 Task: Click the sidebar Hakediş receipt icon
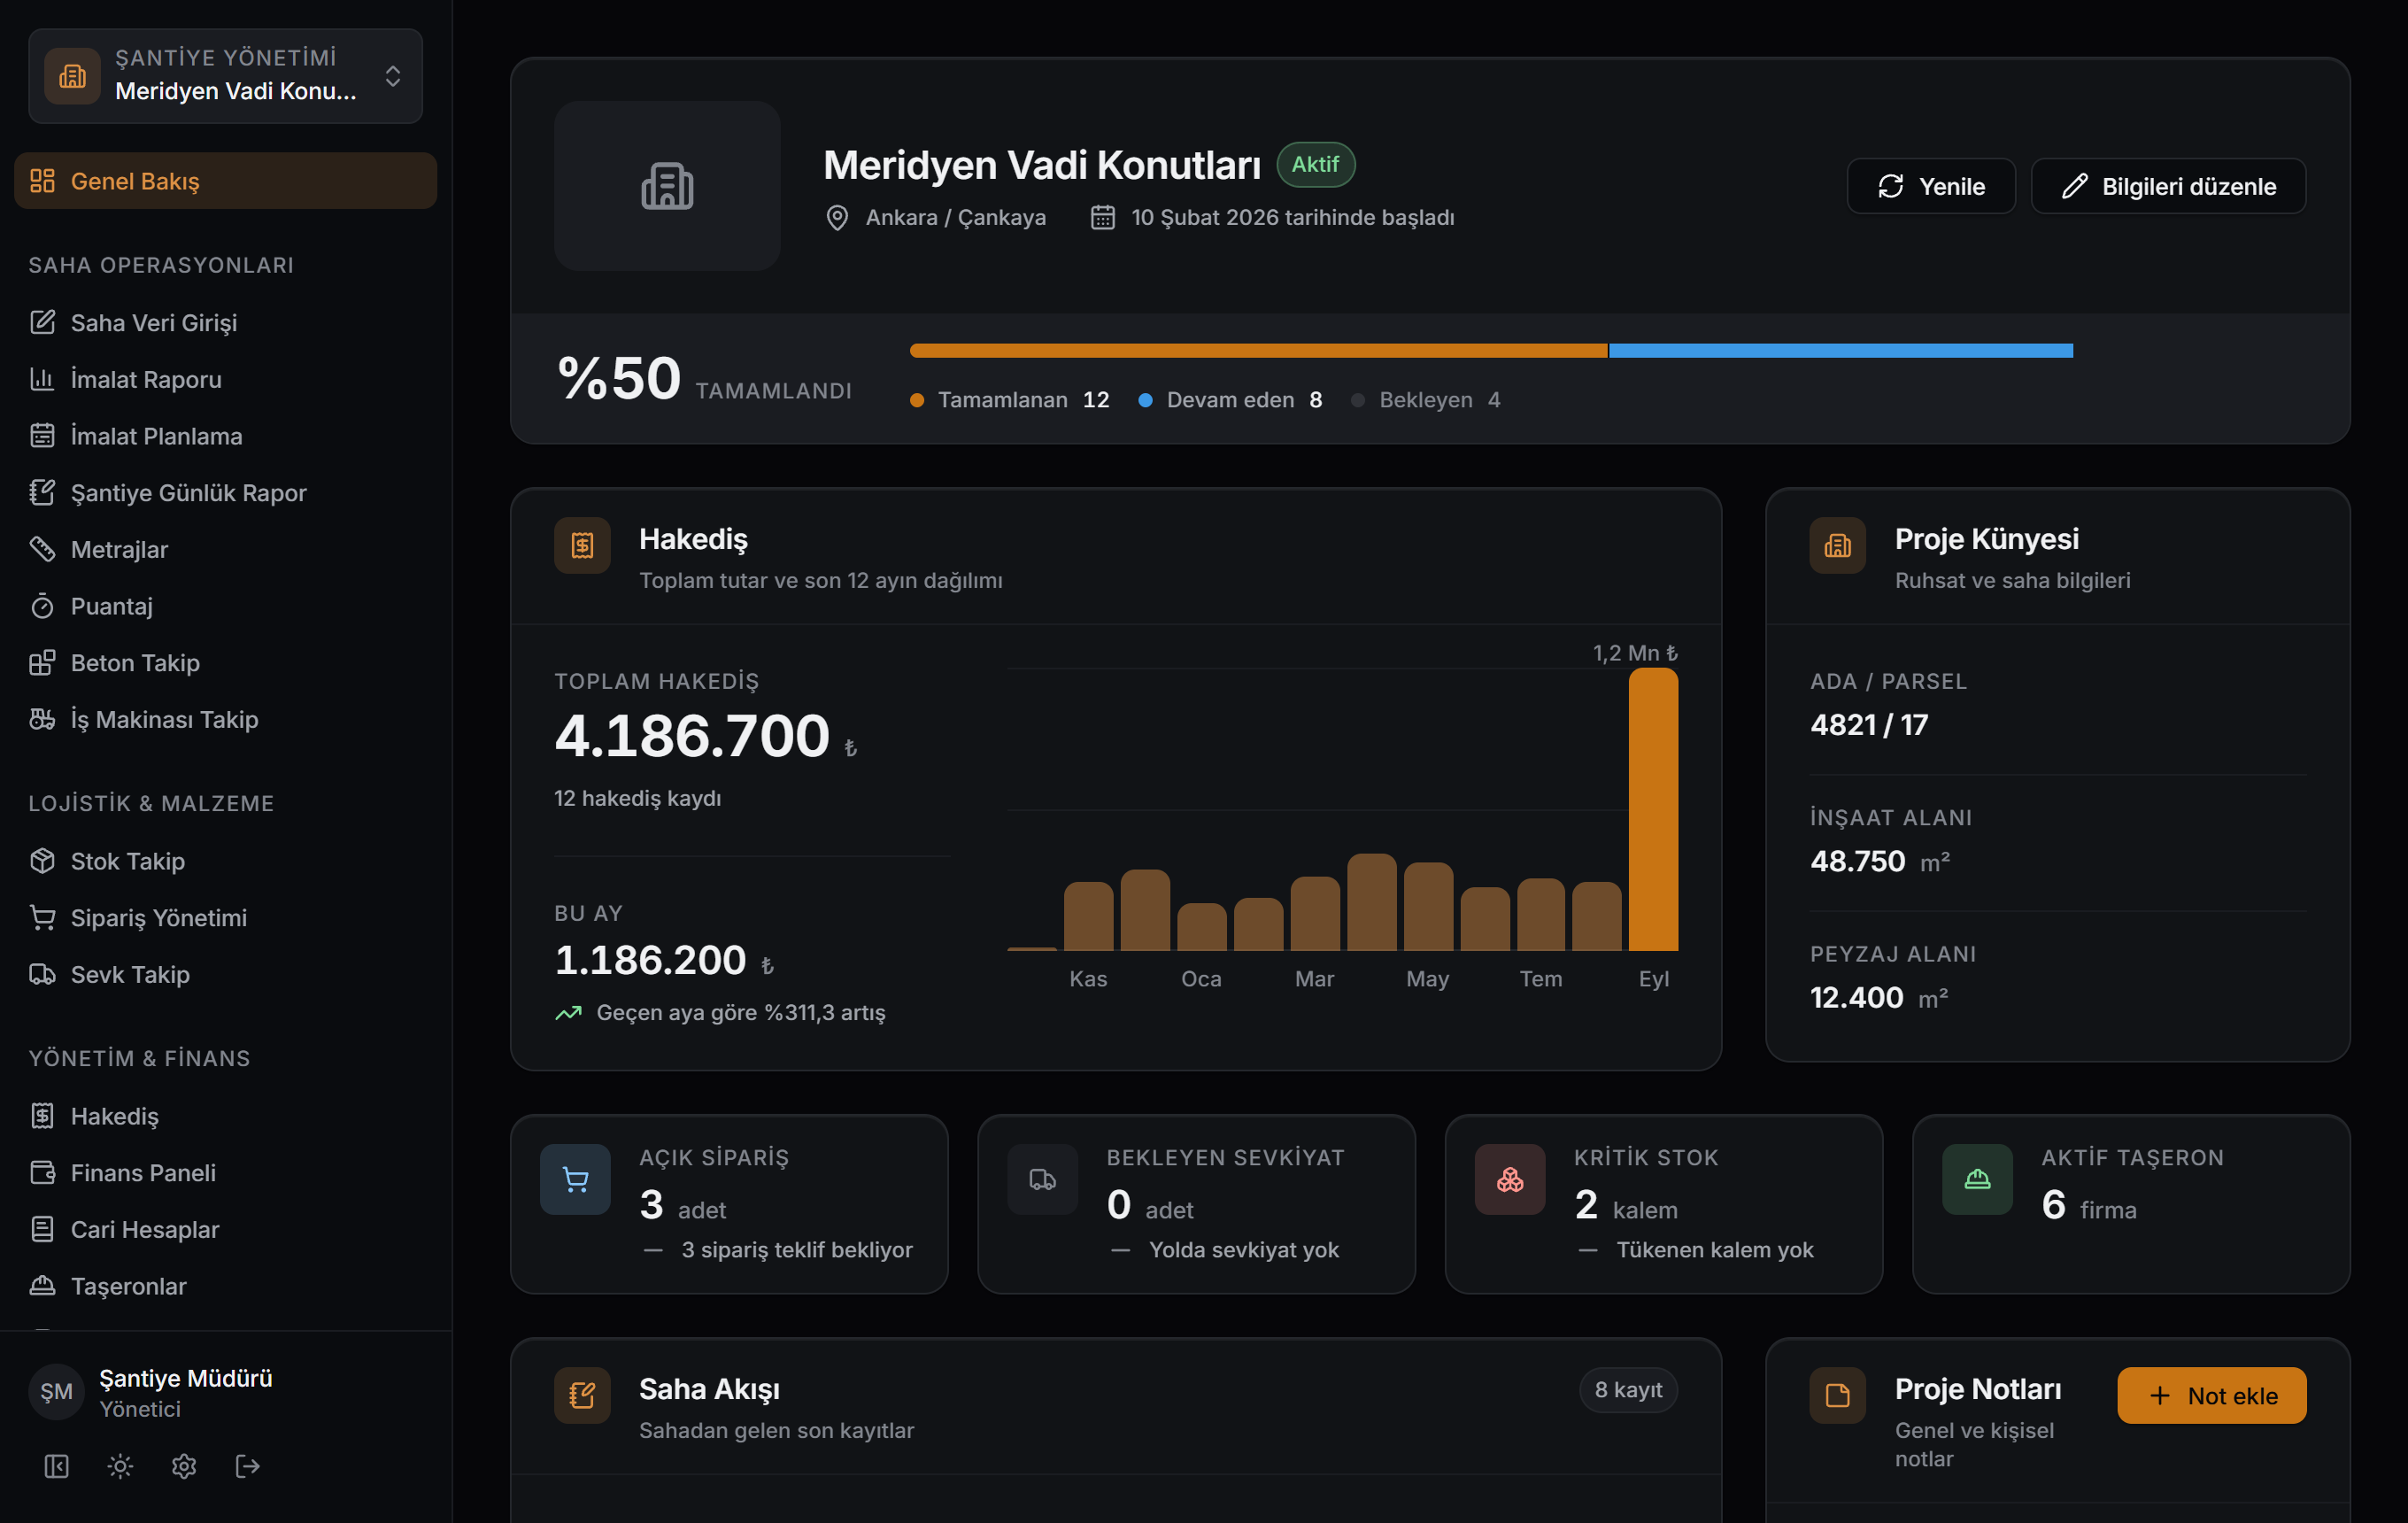pos(42,1116)
